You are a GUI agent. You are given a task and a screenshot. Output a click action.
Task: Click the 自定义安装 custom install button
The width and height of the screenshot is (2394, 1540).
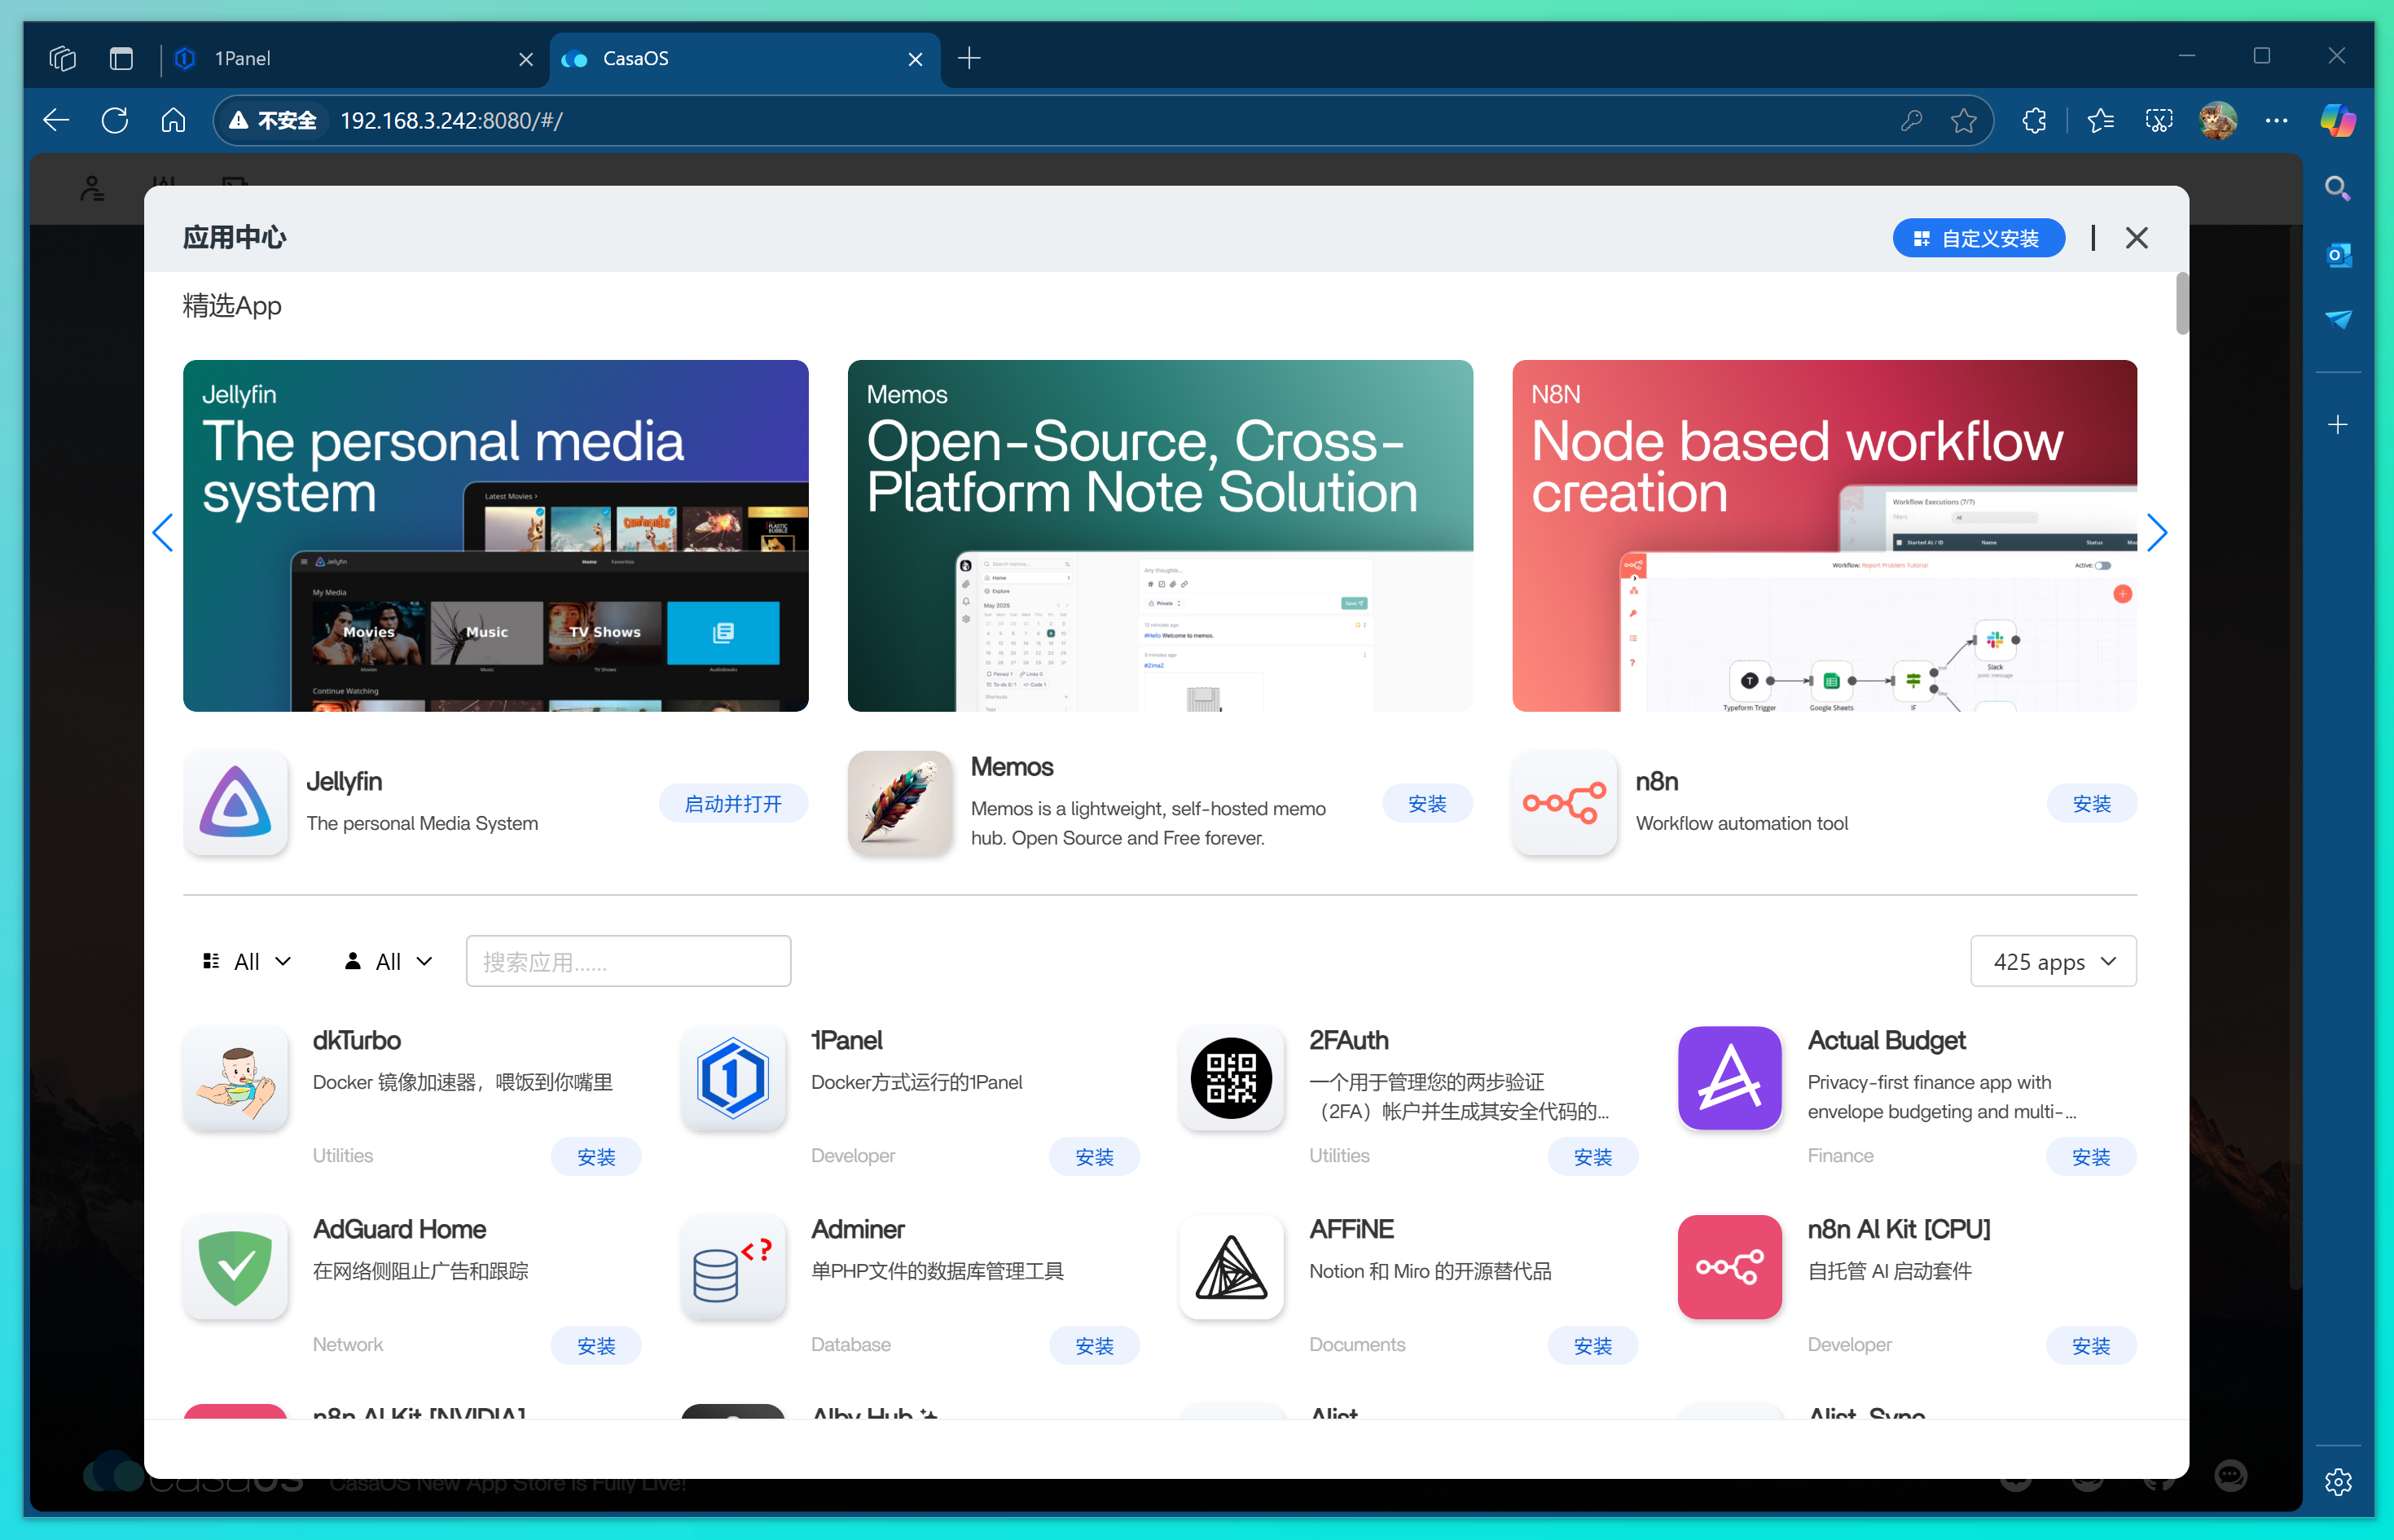point(1978,238)
